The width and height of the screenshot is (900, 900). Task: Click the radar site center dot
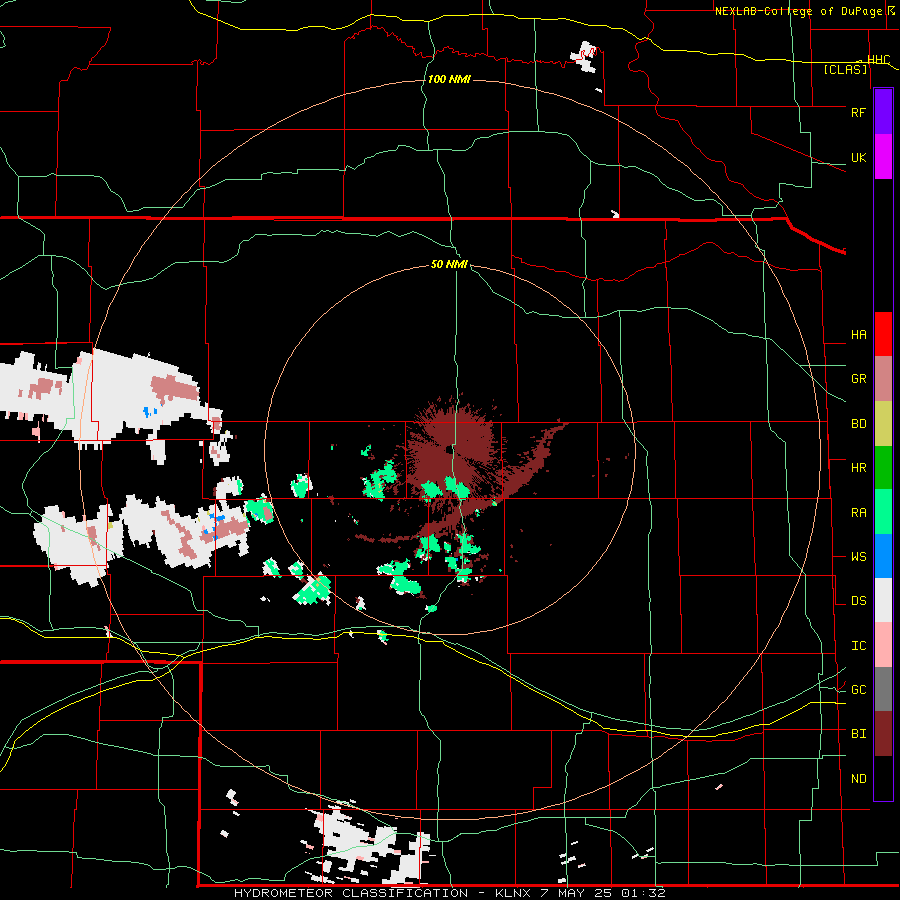point(448,449)
